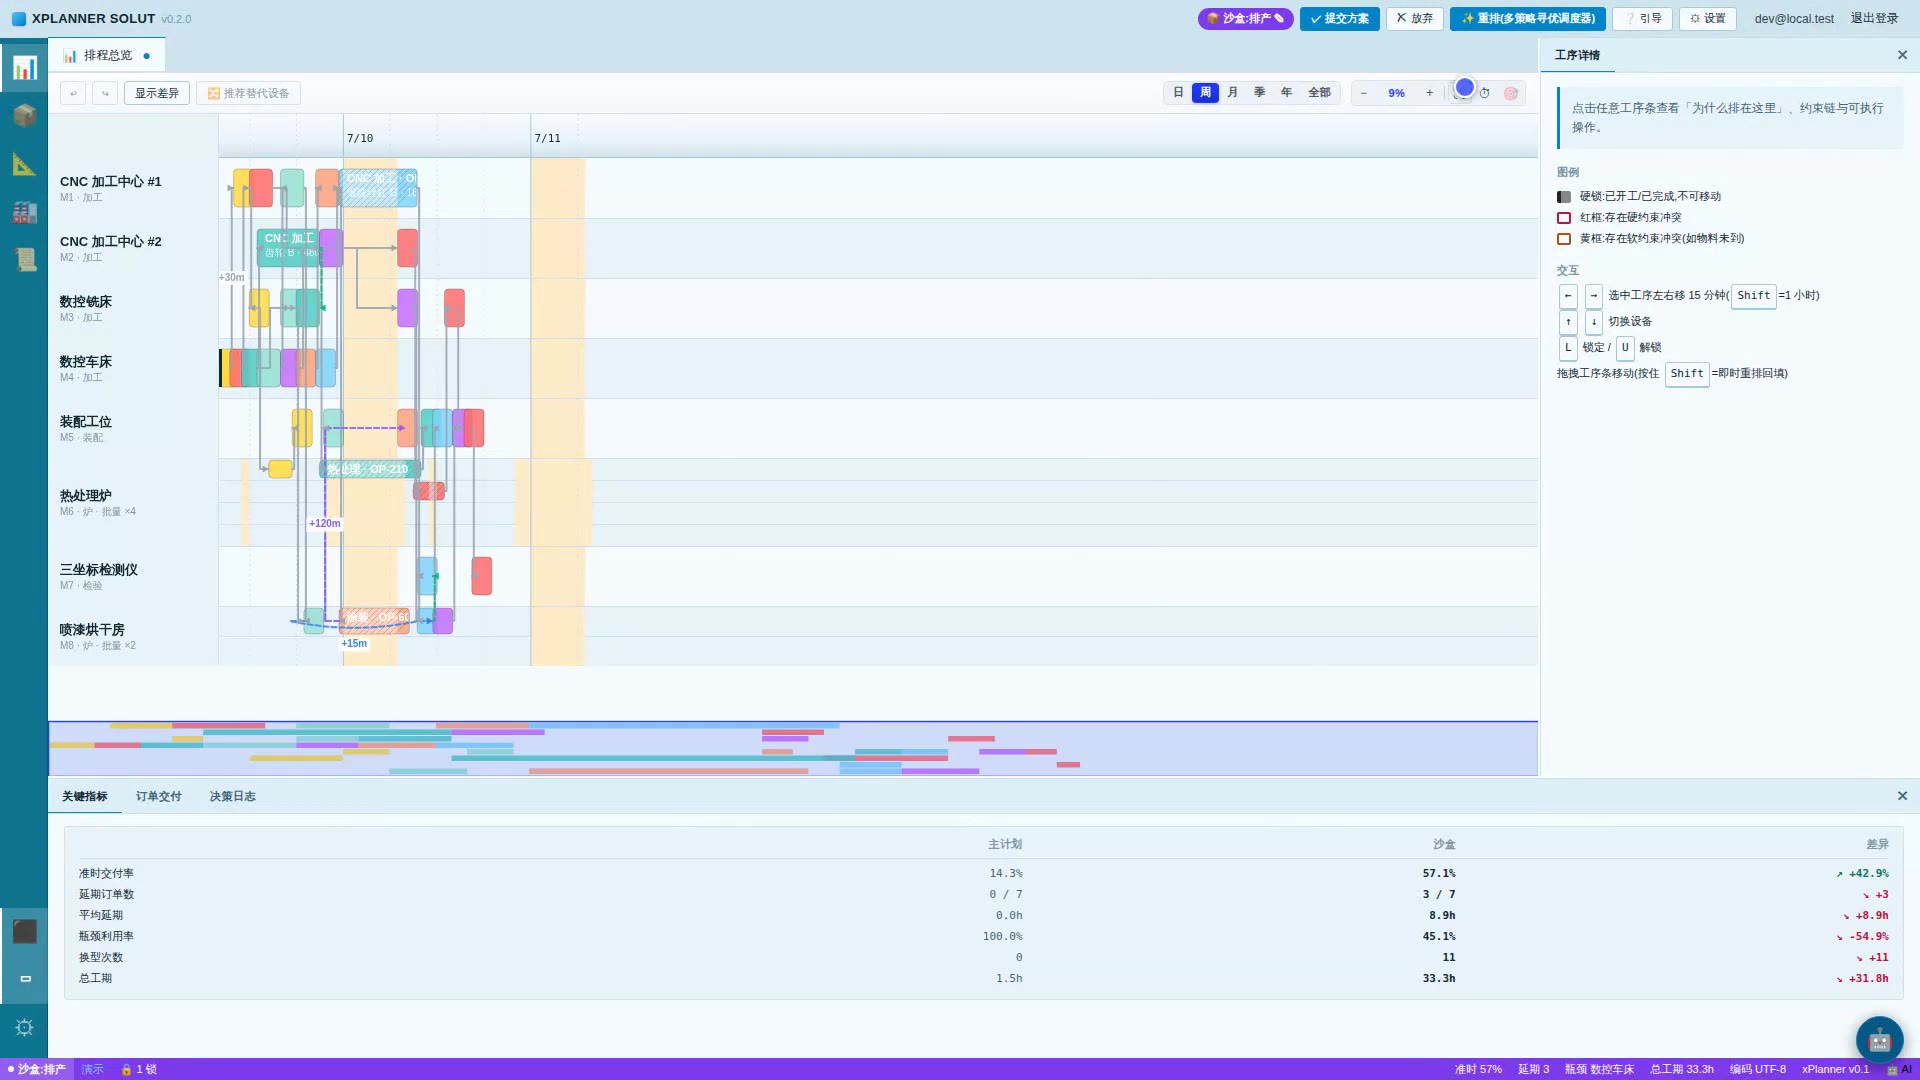Click the 7/11 date header marker
Image resolution: width=1920 pixels, height=1080 pixels.
547,138
